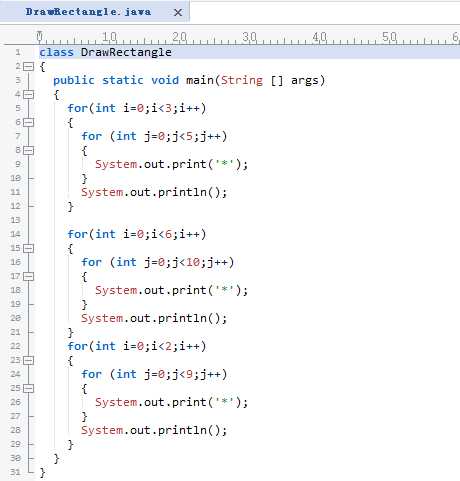Click 'args' parameter on line 3
The image size is (460, 481).
[305, 81]
